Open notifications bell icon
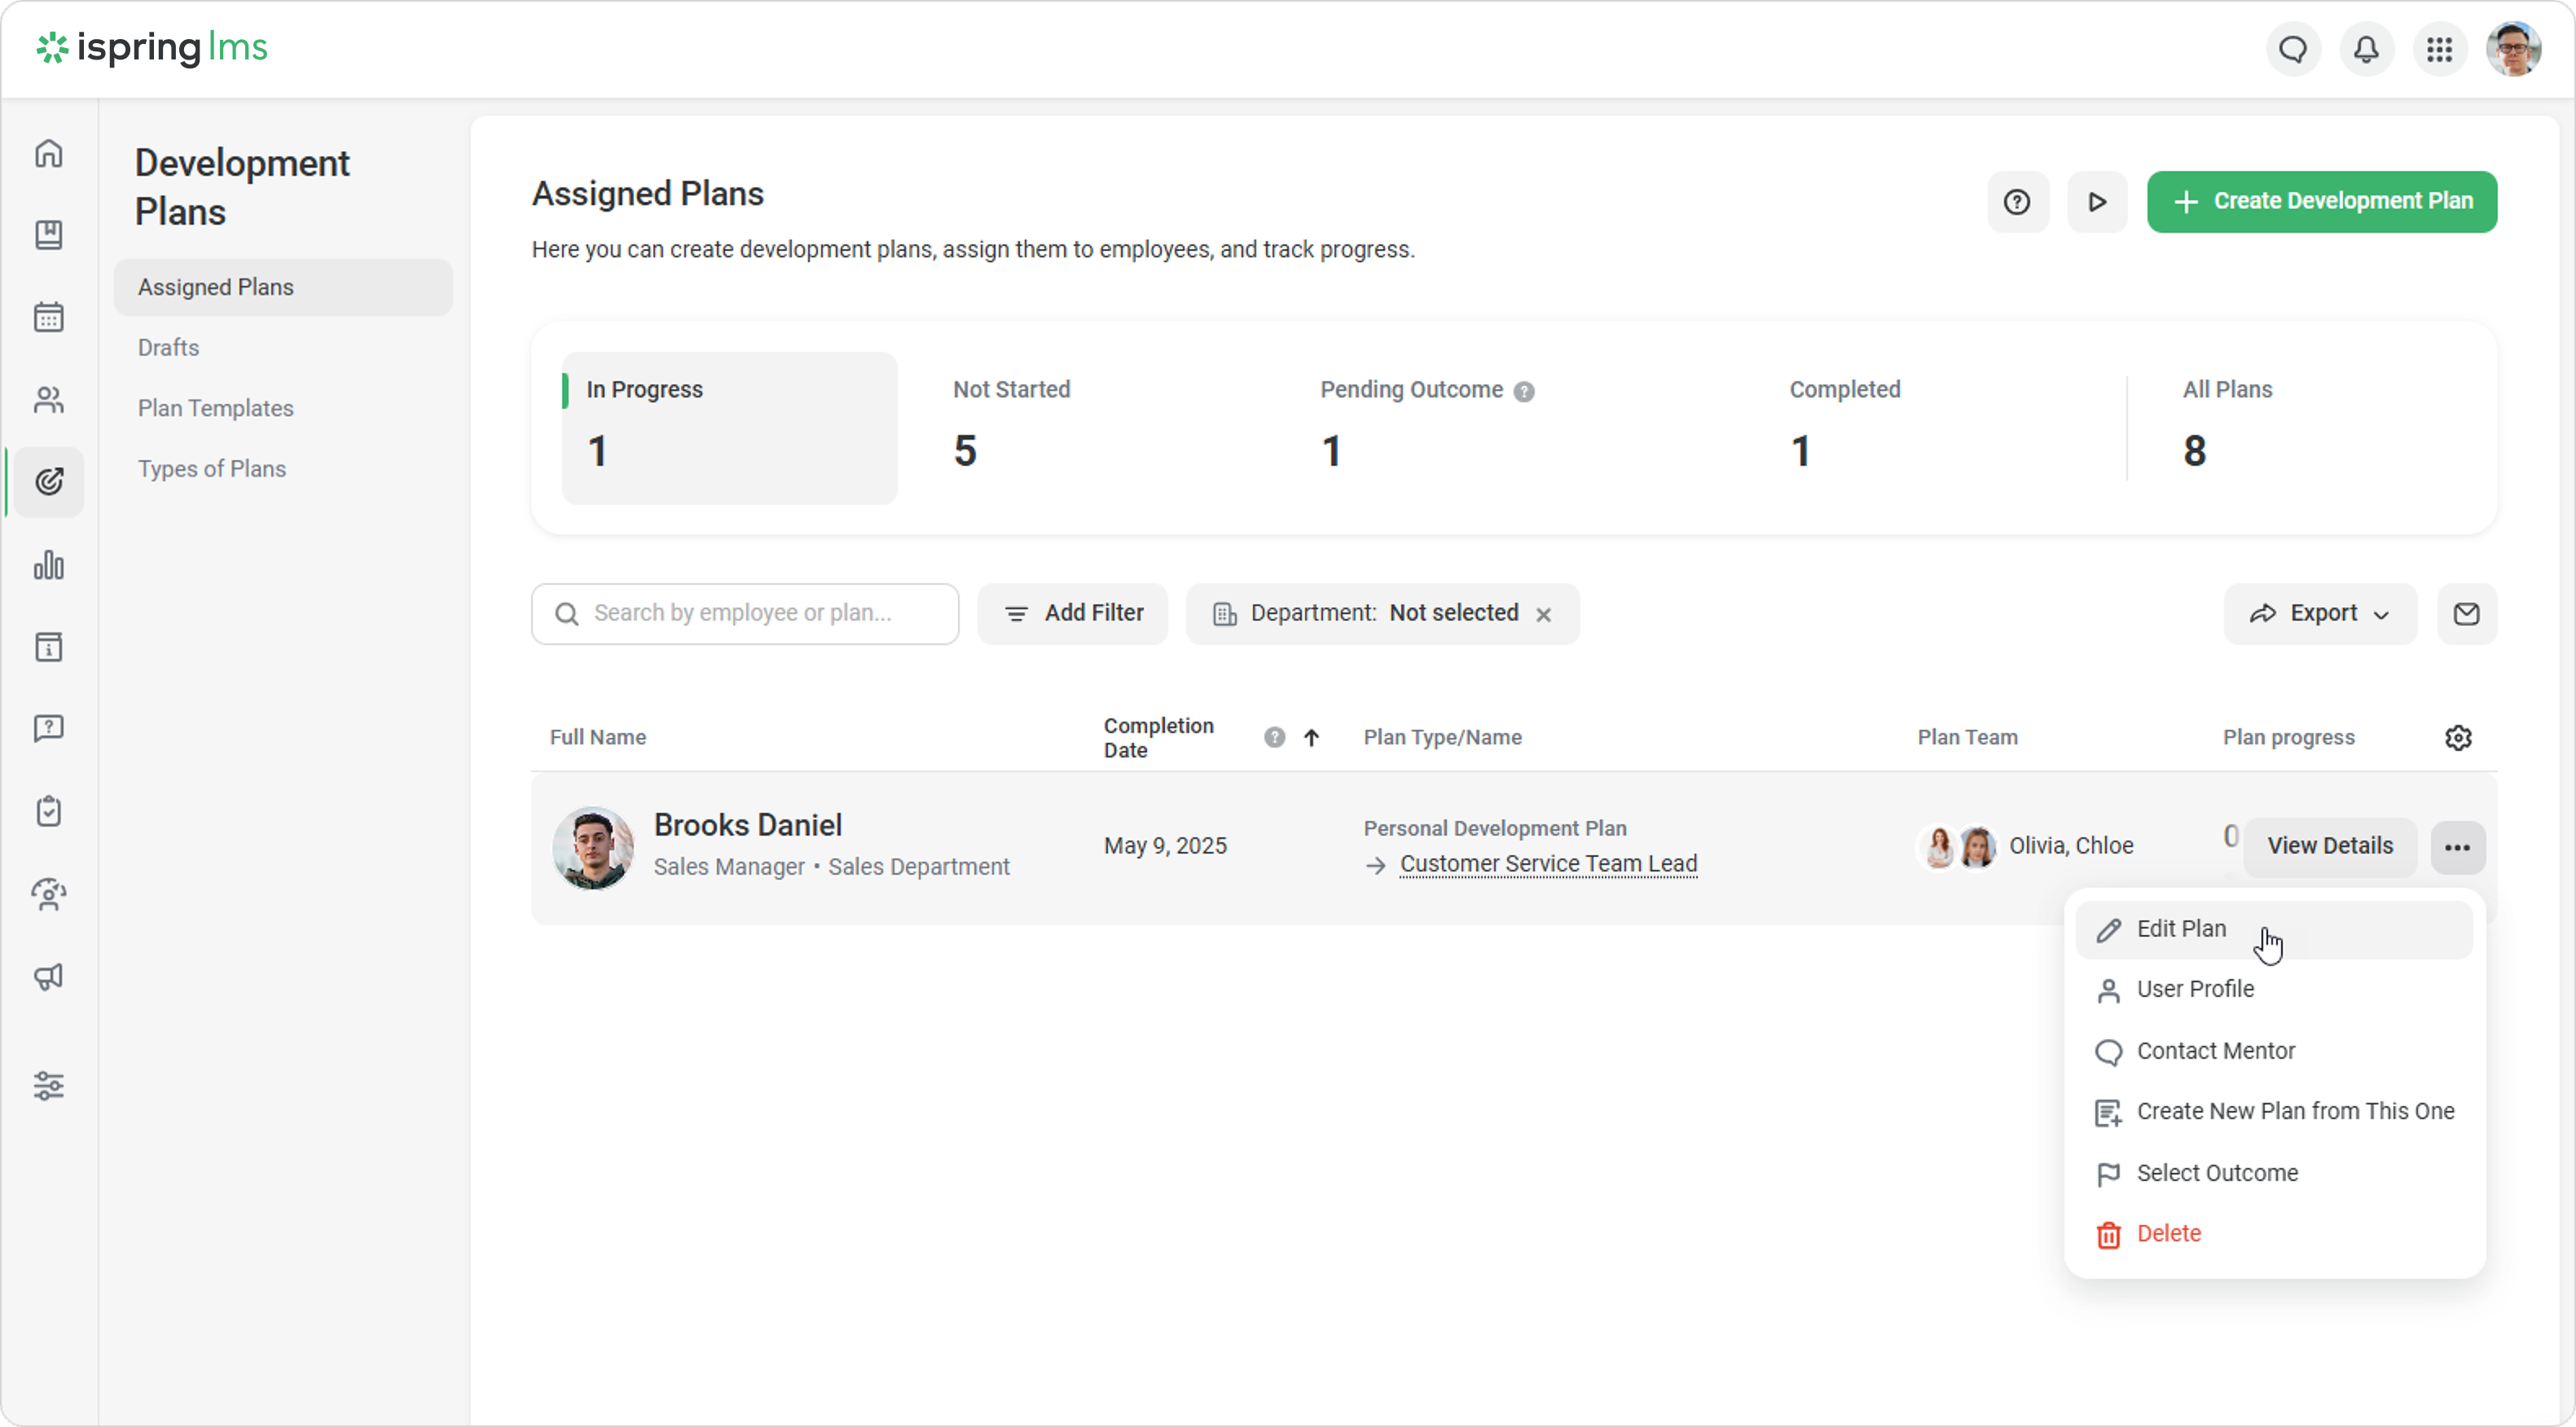The width and height of the screenshot is (2576, 1427). (x=2366, y=49)
